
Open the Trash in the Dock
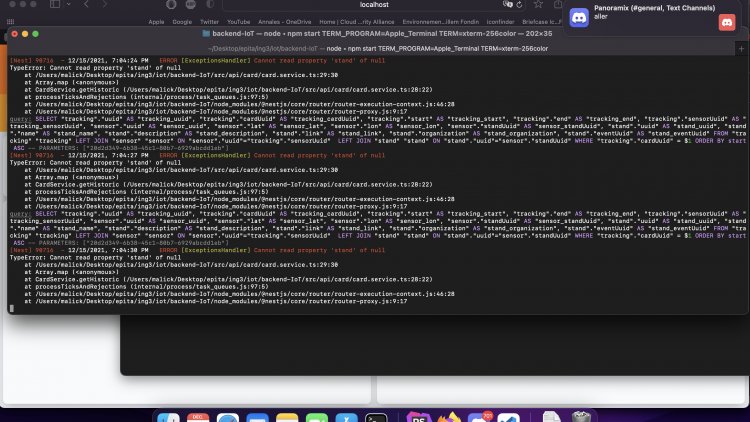pos(581,417)
